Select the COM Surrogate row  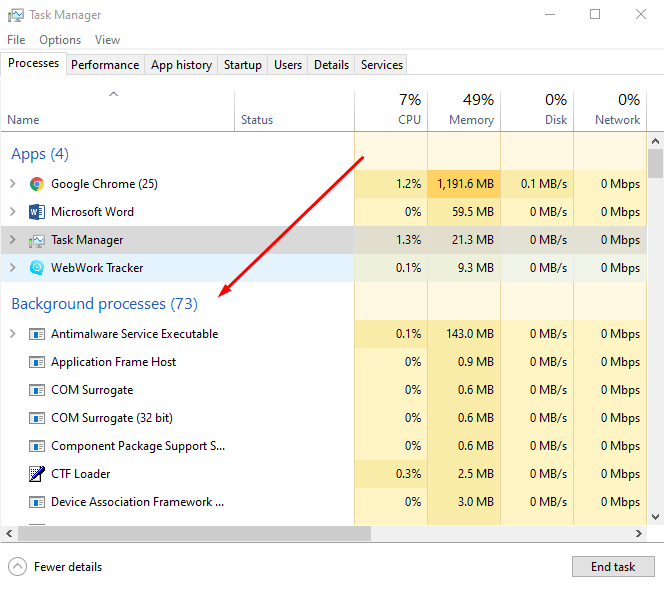[324, 390]
